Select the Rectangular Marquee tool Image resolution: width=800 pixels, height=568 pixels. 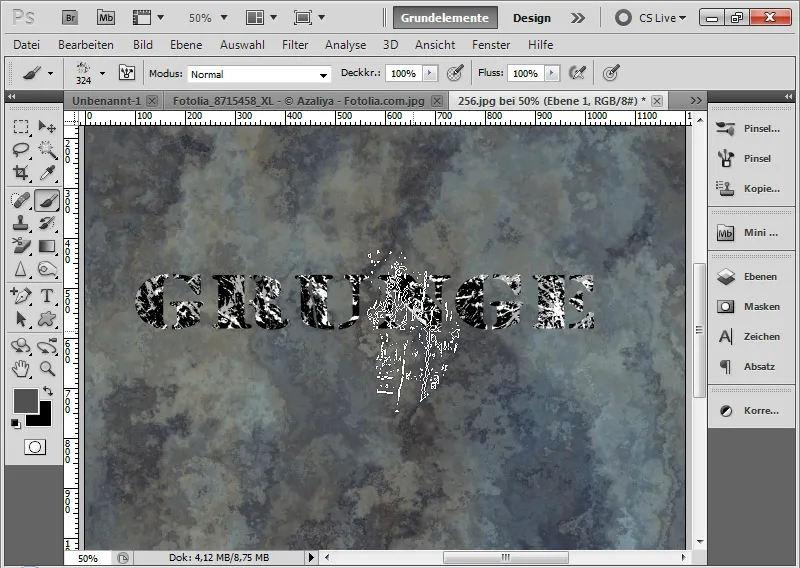[21, 126]
